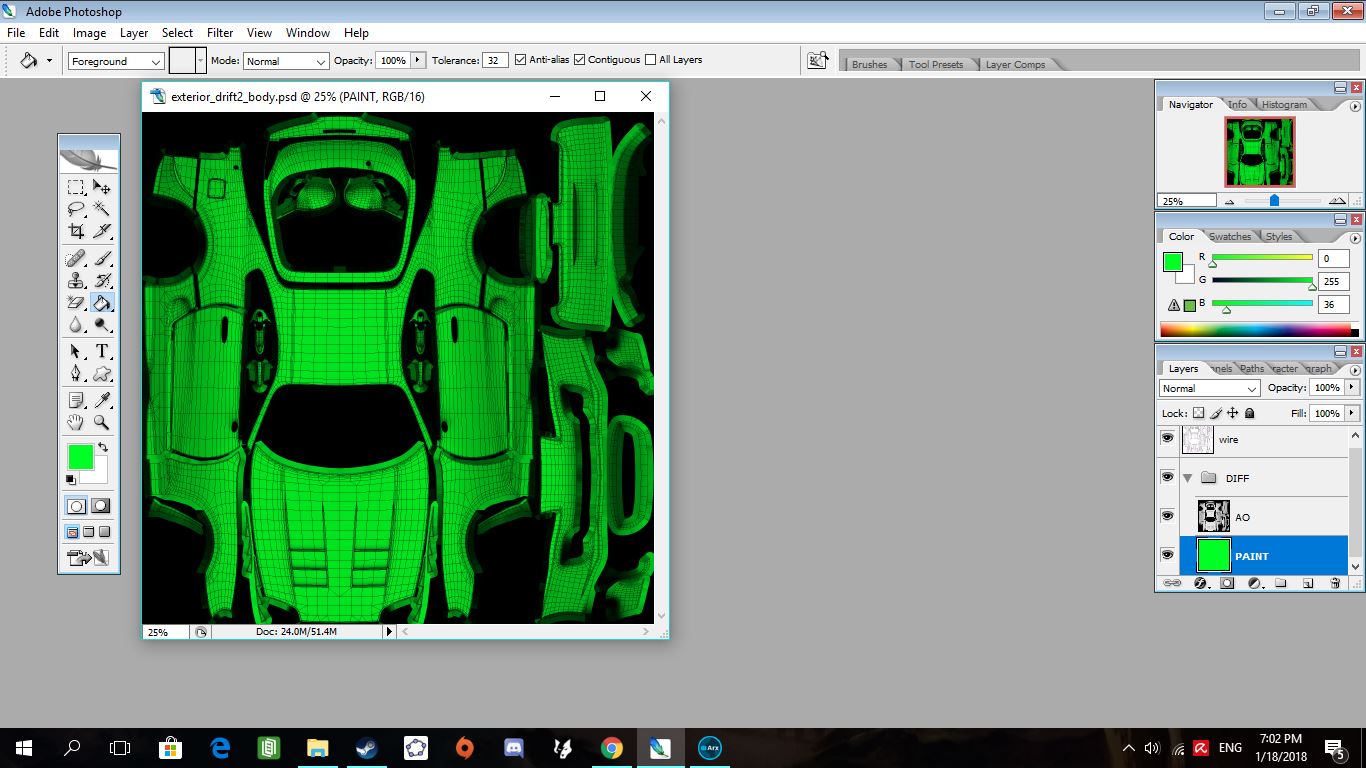Switch to Quick Mask mode

pyautogui.click(x=101, y=506)
